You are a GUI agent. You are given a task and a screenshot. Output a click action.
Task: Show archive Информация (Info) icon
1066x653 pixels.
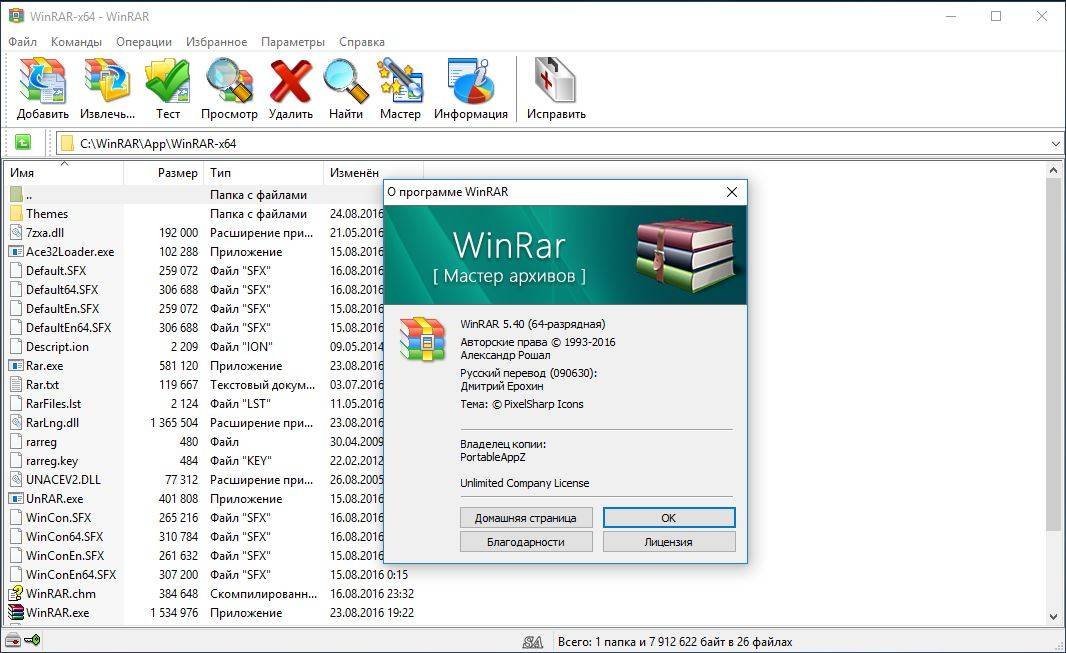point(470,81)
